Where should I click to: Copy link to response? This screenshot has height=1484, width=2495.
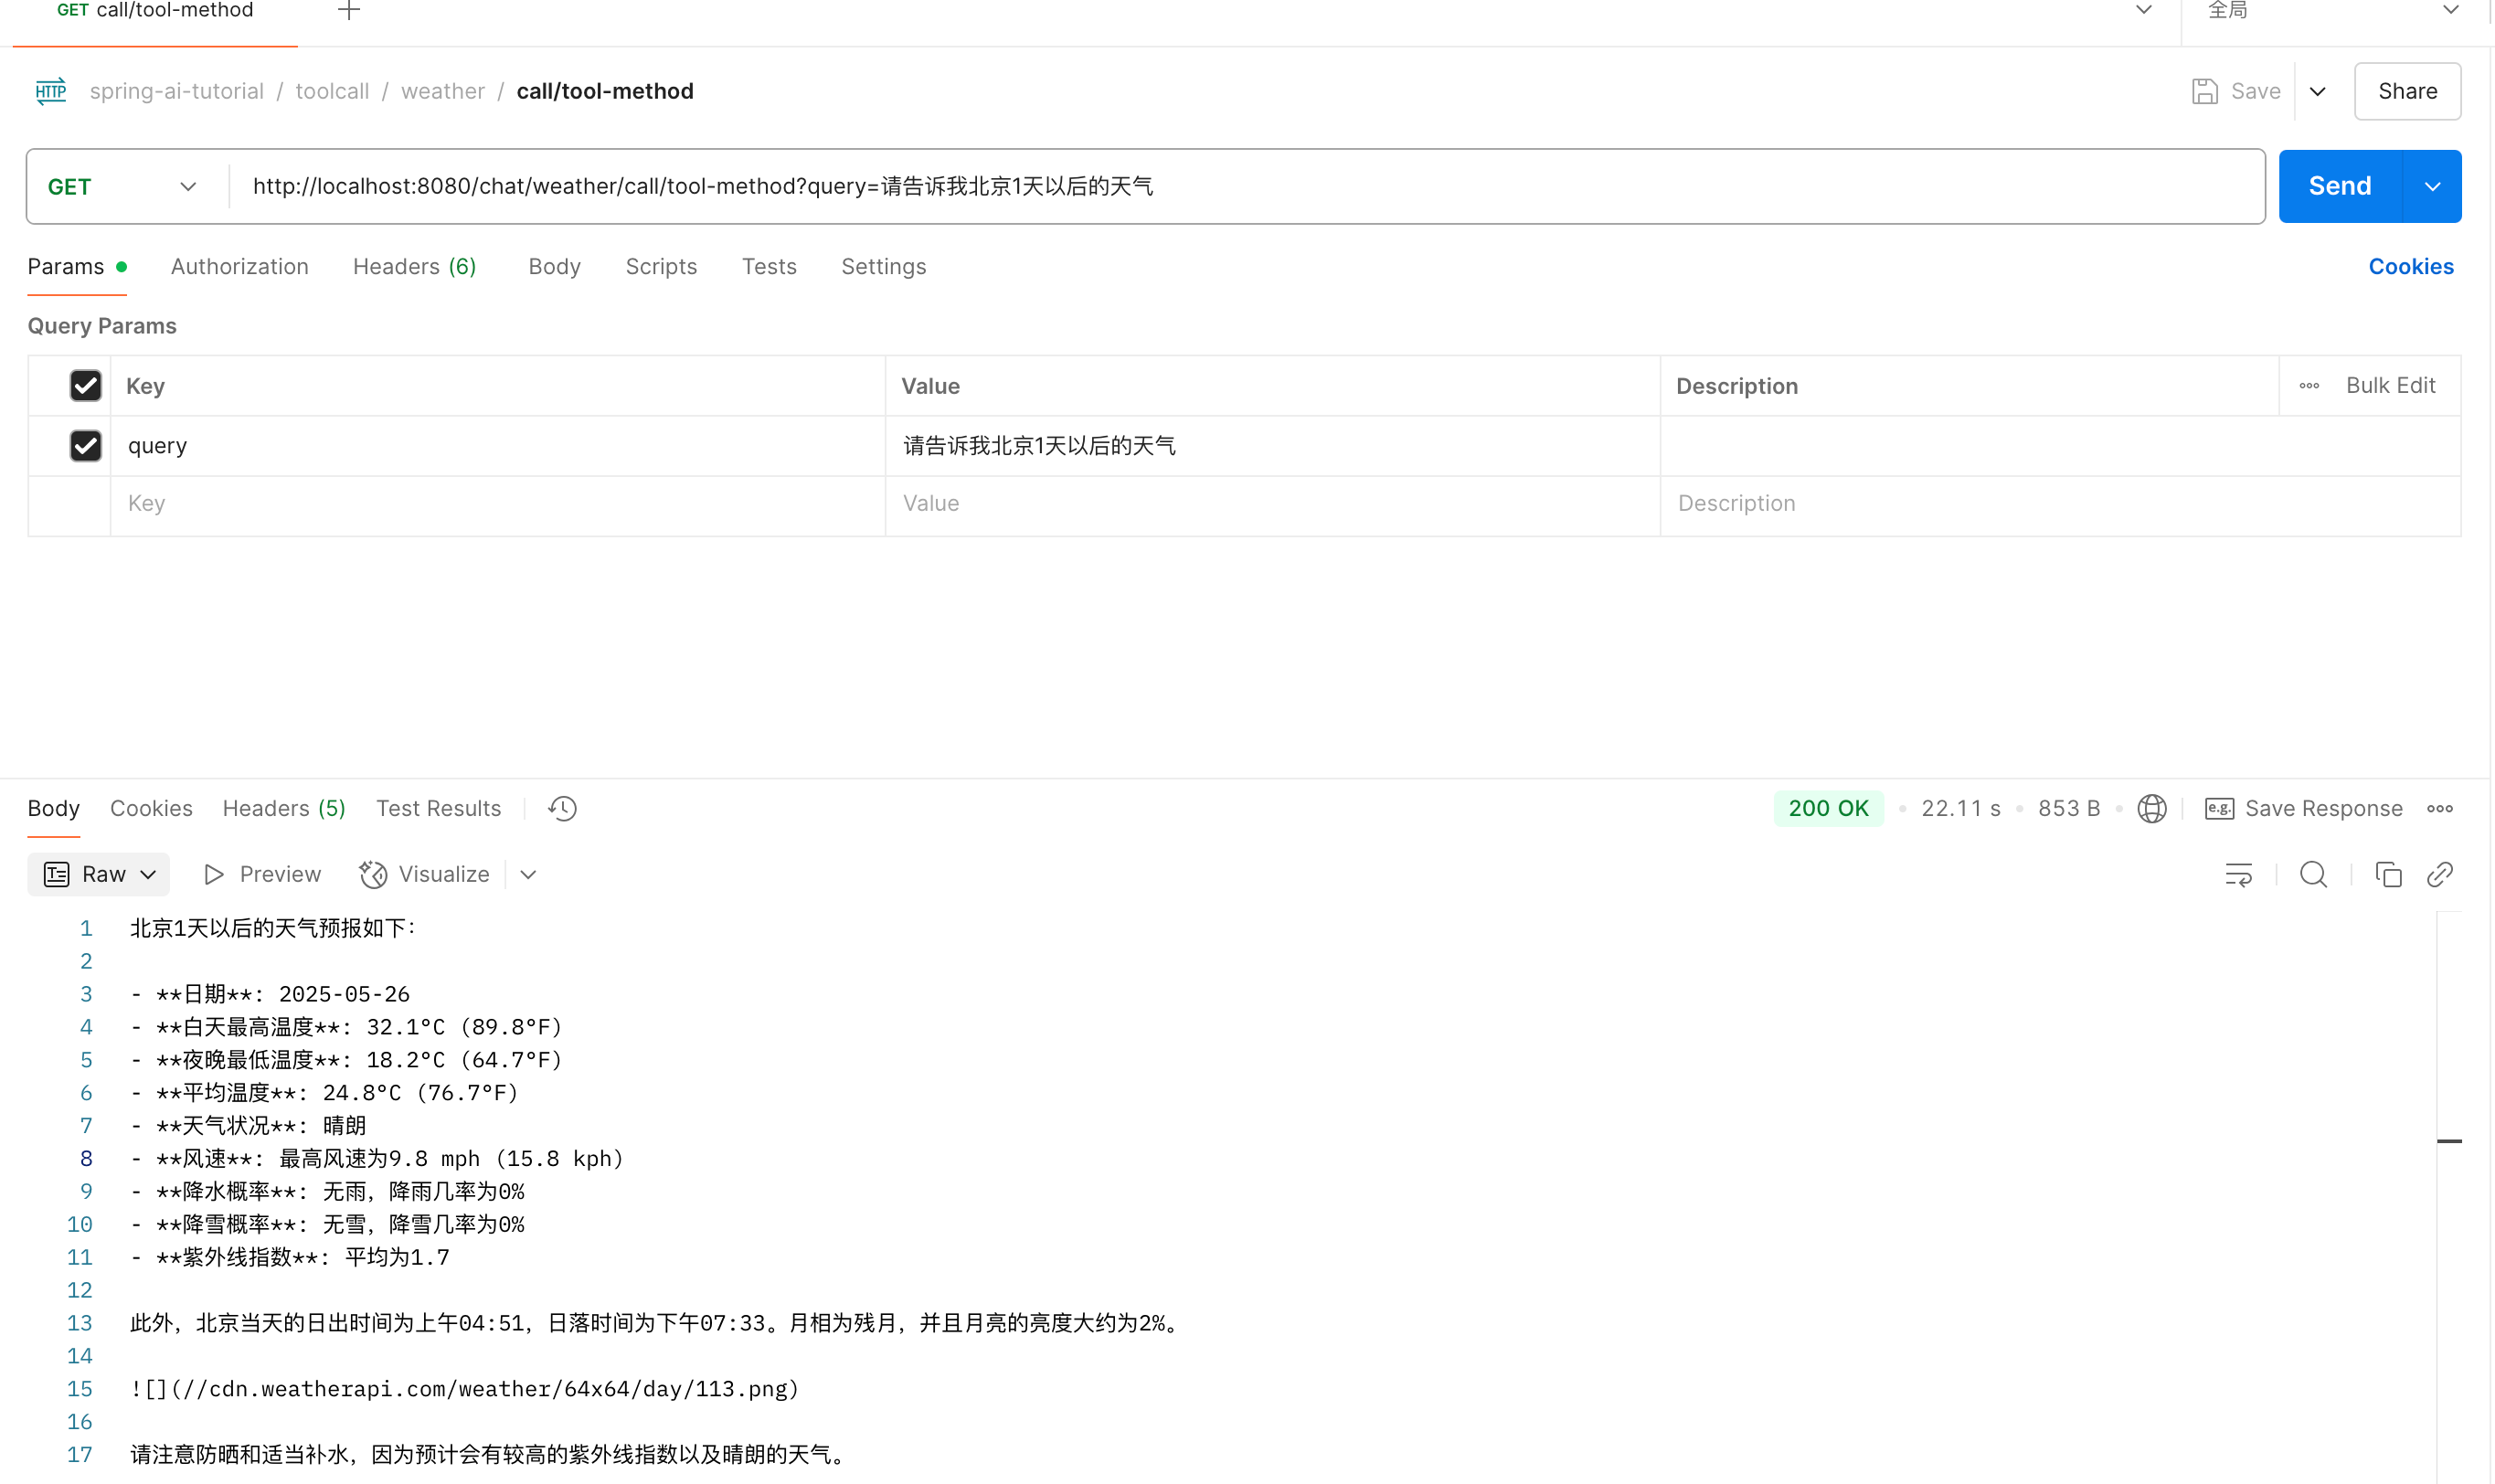[2440, 875]
